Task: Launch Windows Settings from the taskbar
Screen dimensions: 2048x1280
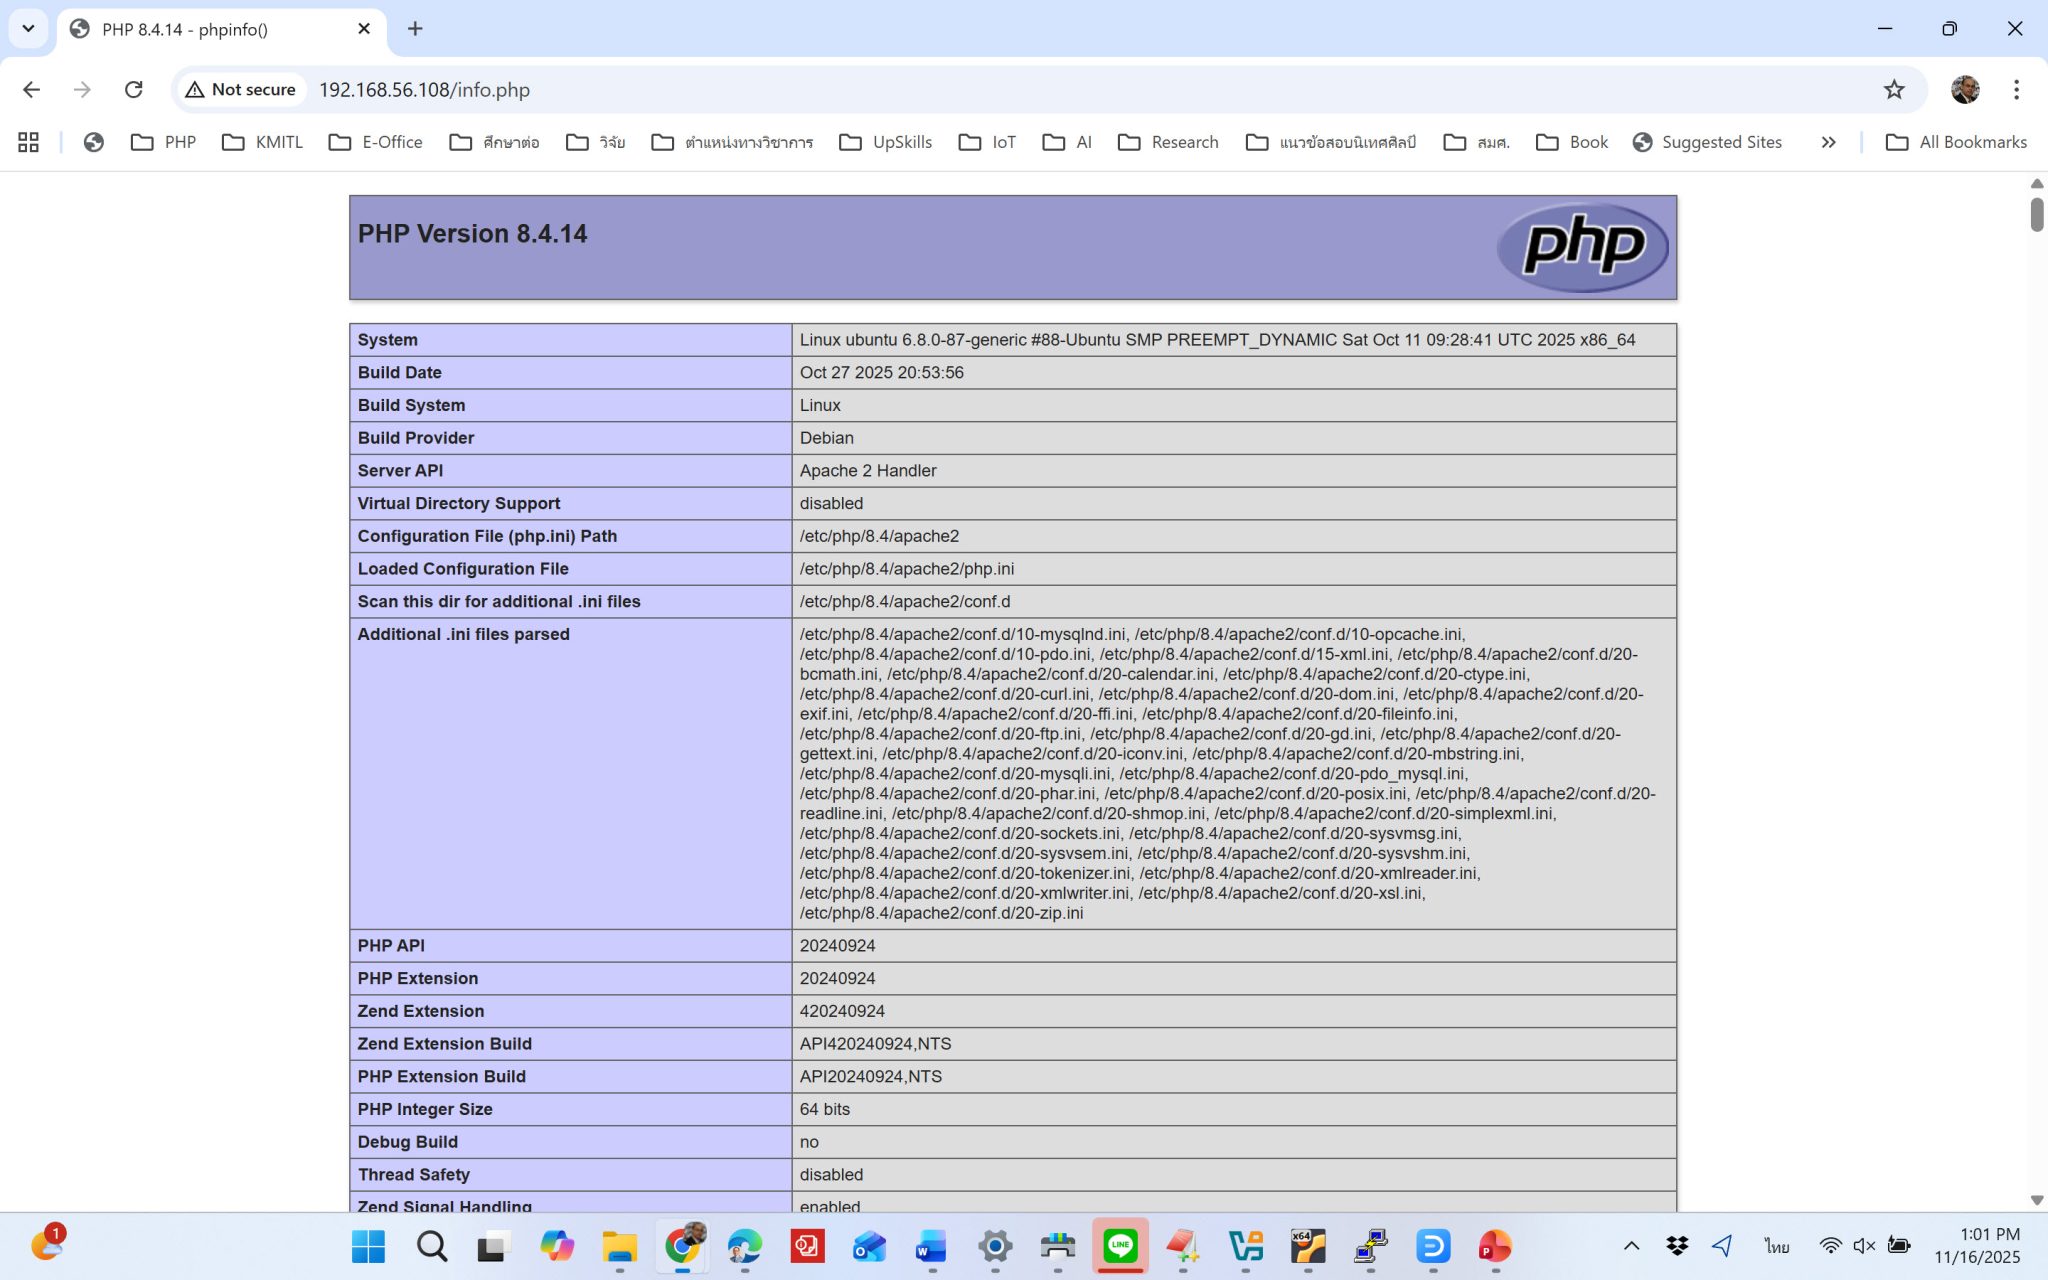Action: (x=993, y=1246)
